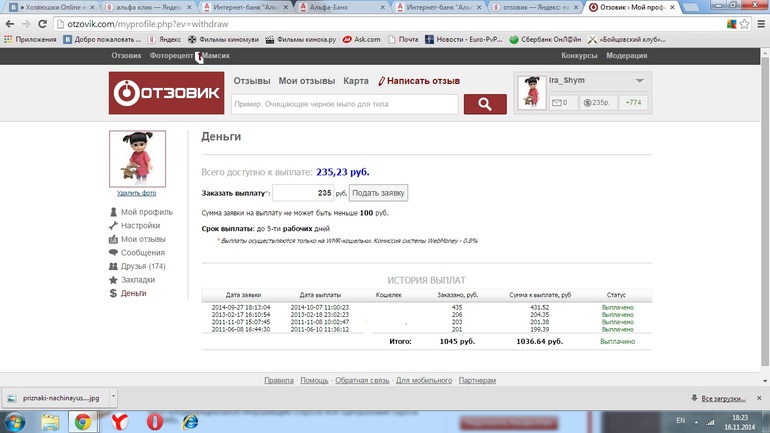Click the Windows Start button
The image size is (770, 433).
tap(14, 422)
